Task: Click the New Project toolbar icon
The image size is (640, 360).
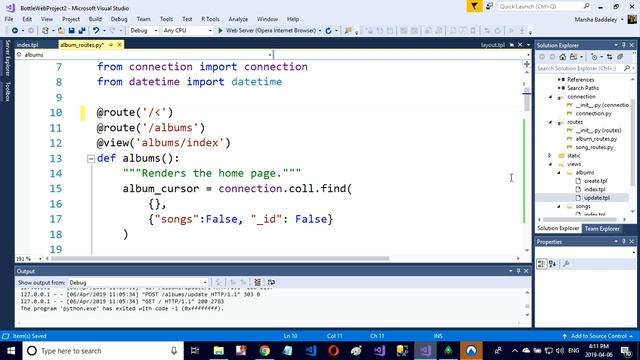Action: pyautogui.click(x=45, y=31)
